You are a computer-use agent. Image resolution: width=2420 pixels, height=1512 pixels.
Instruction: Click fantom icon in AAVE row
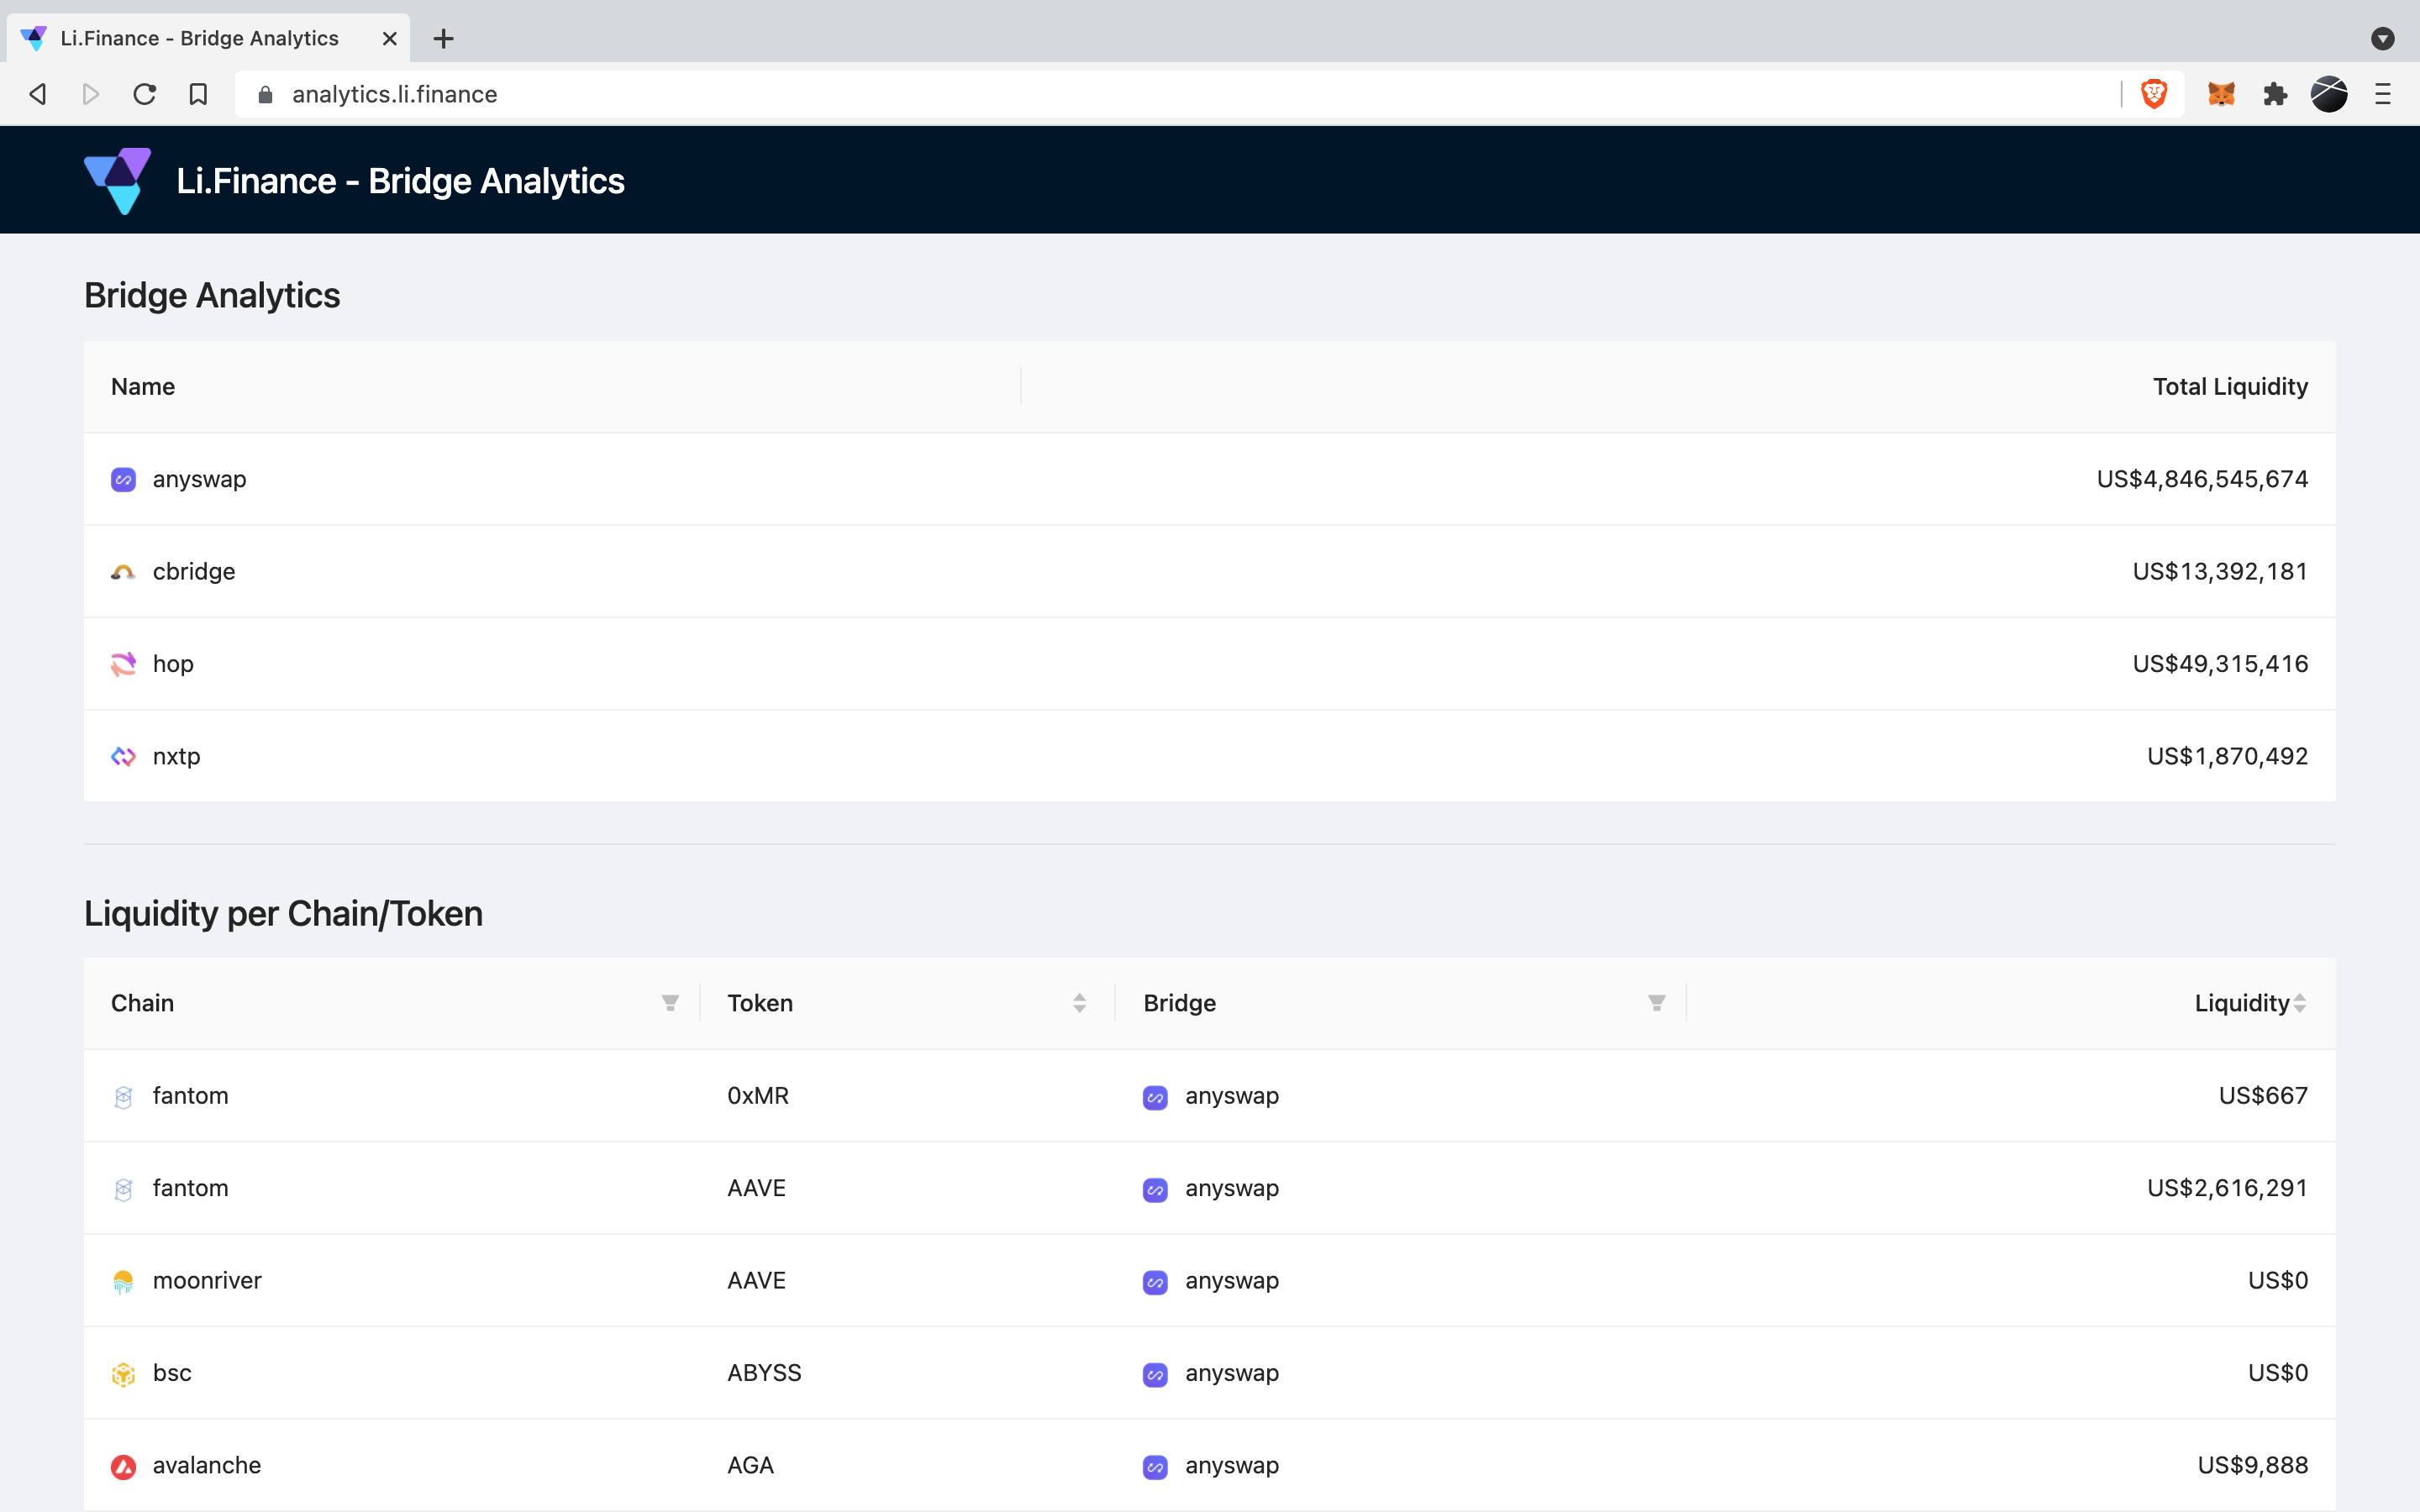pyautogui.click(x=123, y=1189)
